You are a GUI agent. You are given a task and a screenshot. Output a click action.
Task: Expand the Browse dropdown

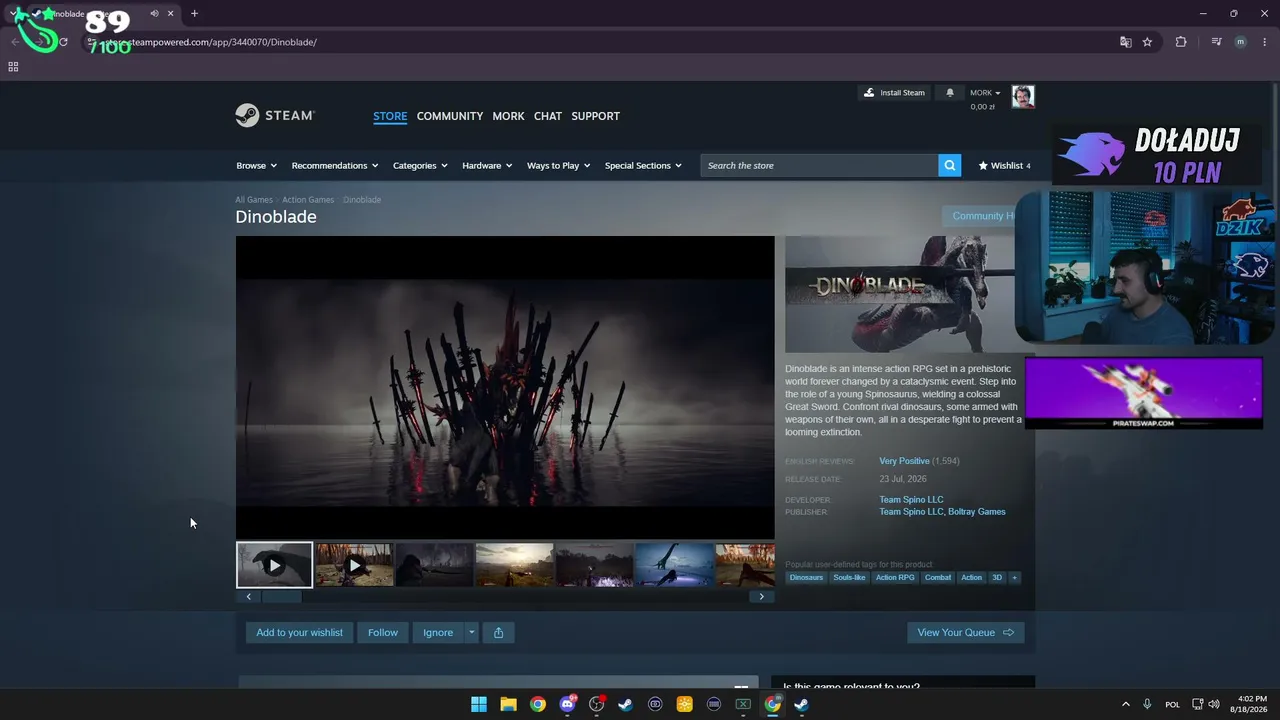256,166
